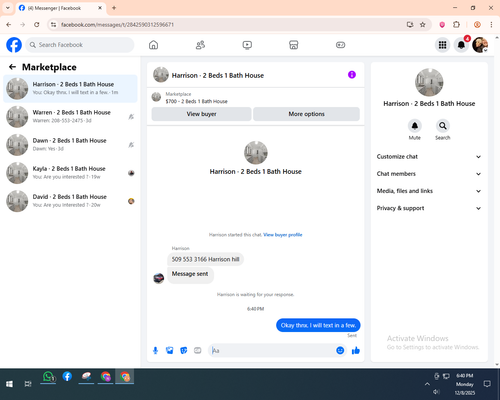This screenshot has height=400, width=500.
Task: Click the More options button
Action: [306, 114]
